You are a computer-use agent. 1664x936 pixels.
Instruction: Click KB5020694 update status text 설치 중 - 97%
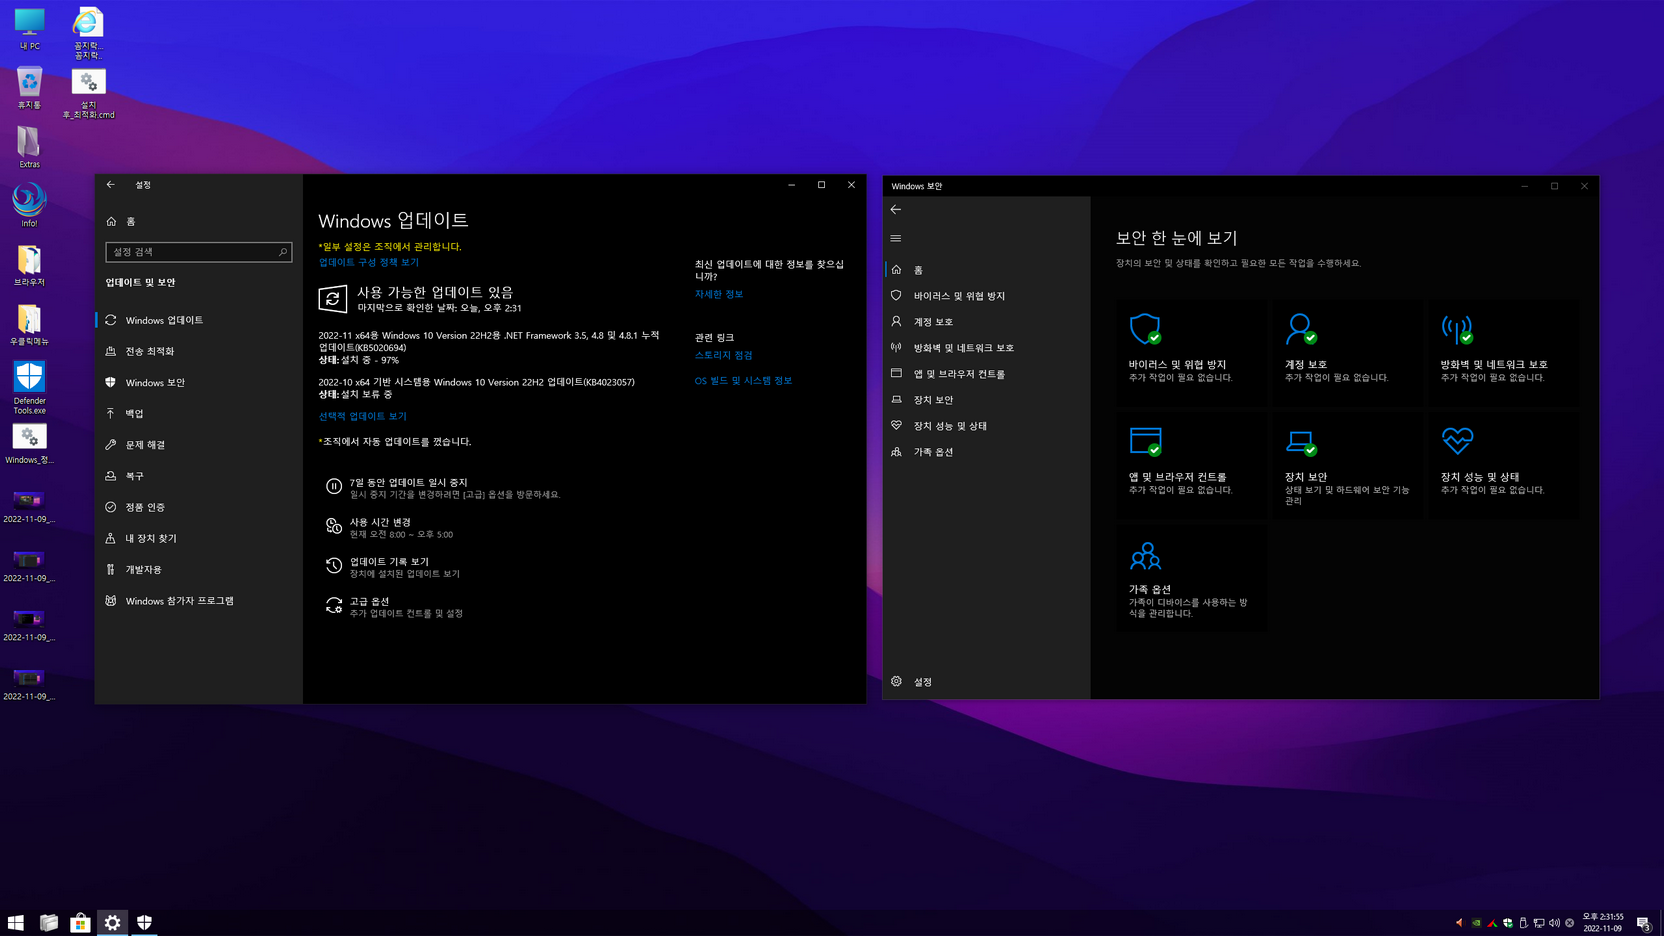pyautogui.click(x=359, y=360)
